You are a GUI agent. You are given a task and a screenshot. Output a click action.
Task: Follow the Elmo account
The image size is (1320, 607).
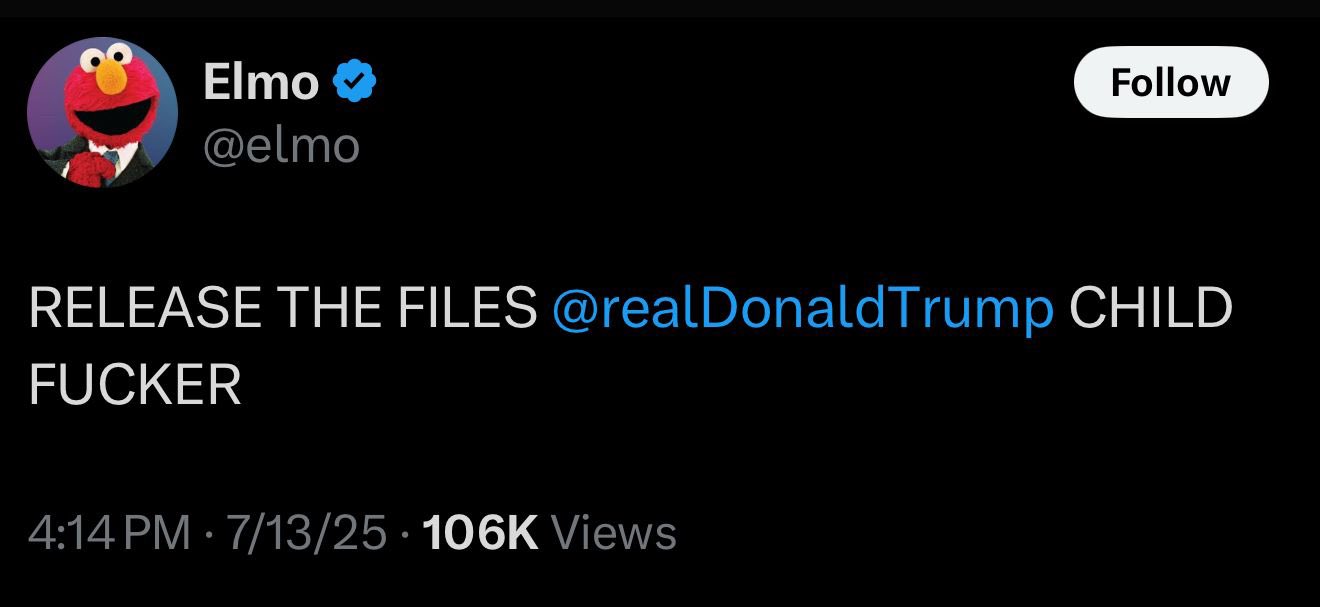1171,82
